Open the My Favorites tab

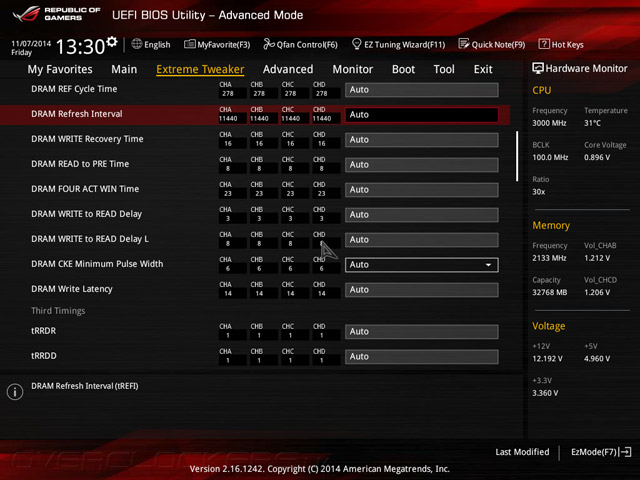coord(60,69)
